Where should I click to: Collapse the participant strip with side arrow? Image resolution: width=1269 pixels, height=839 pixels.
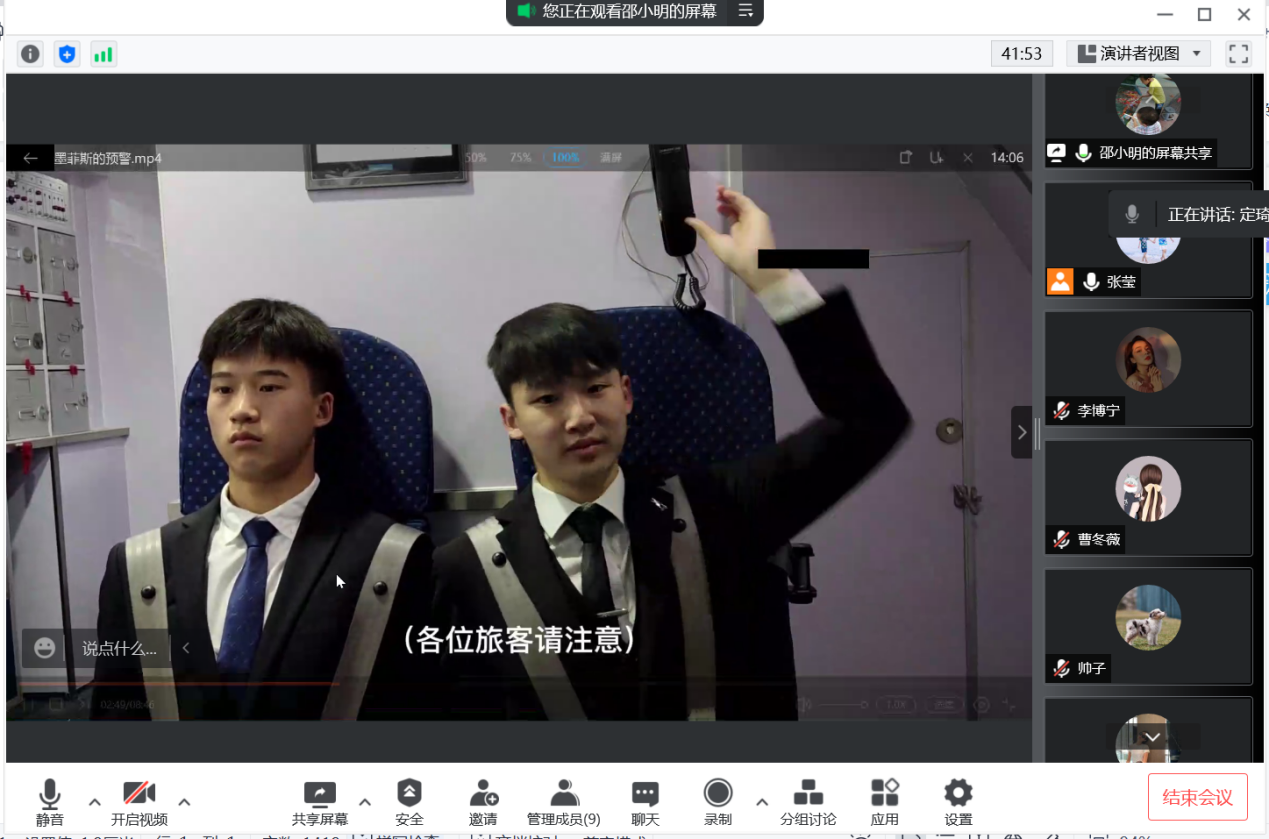click(x=1021, y=432)
